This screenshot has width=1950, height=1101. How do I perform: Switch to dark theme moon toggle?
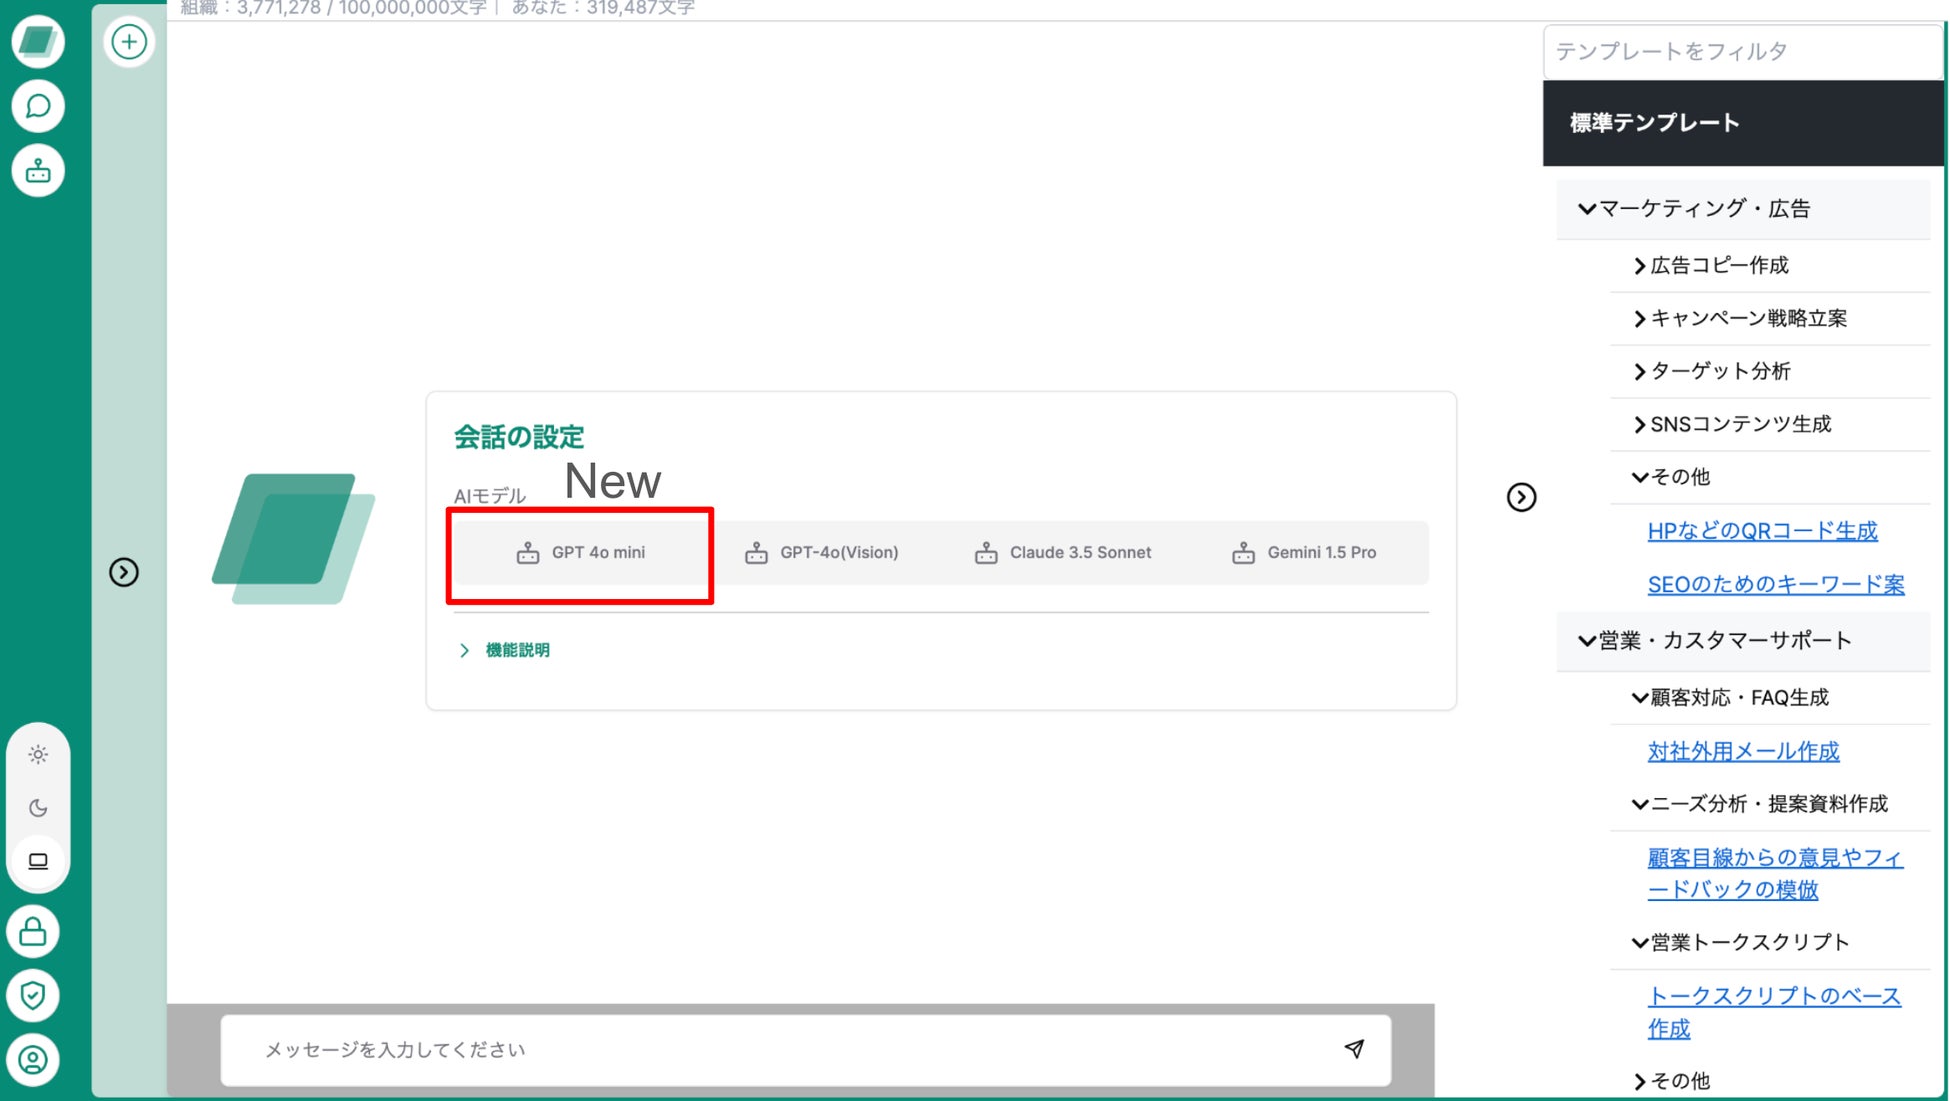point(38,808)
